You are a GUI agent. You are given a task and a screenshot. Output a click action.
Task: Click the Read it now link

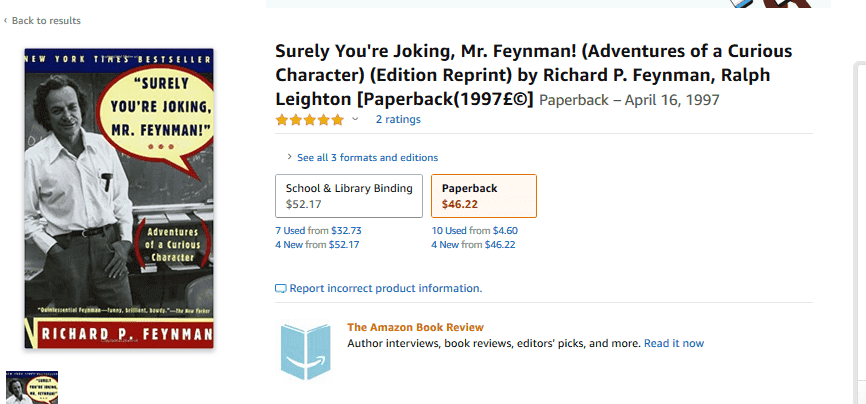click(673, 343)
